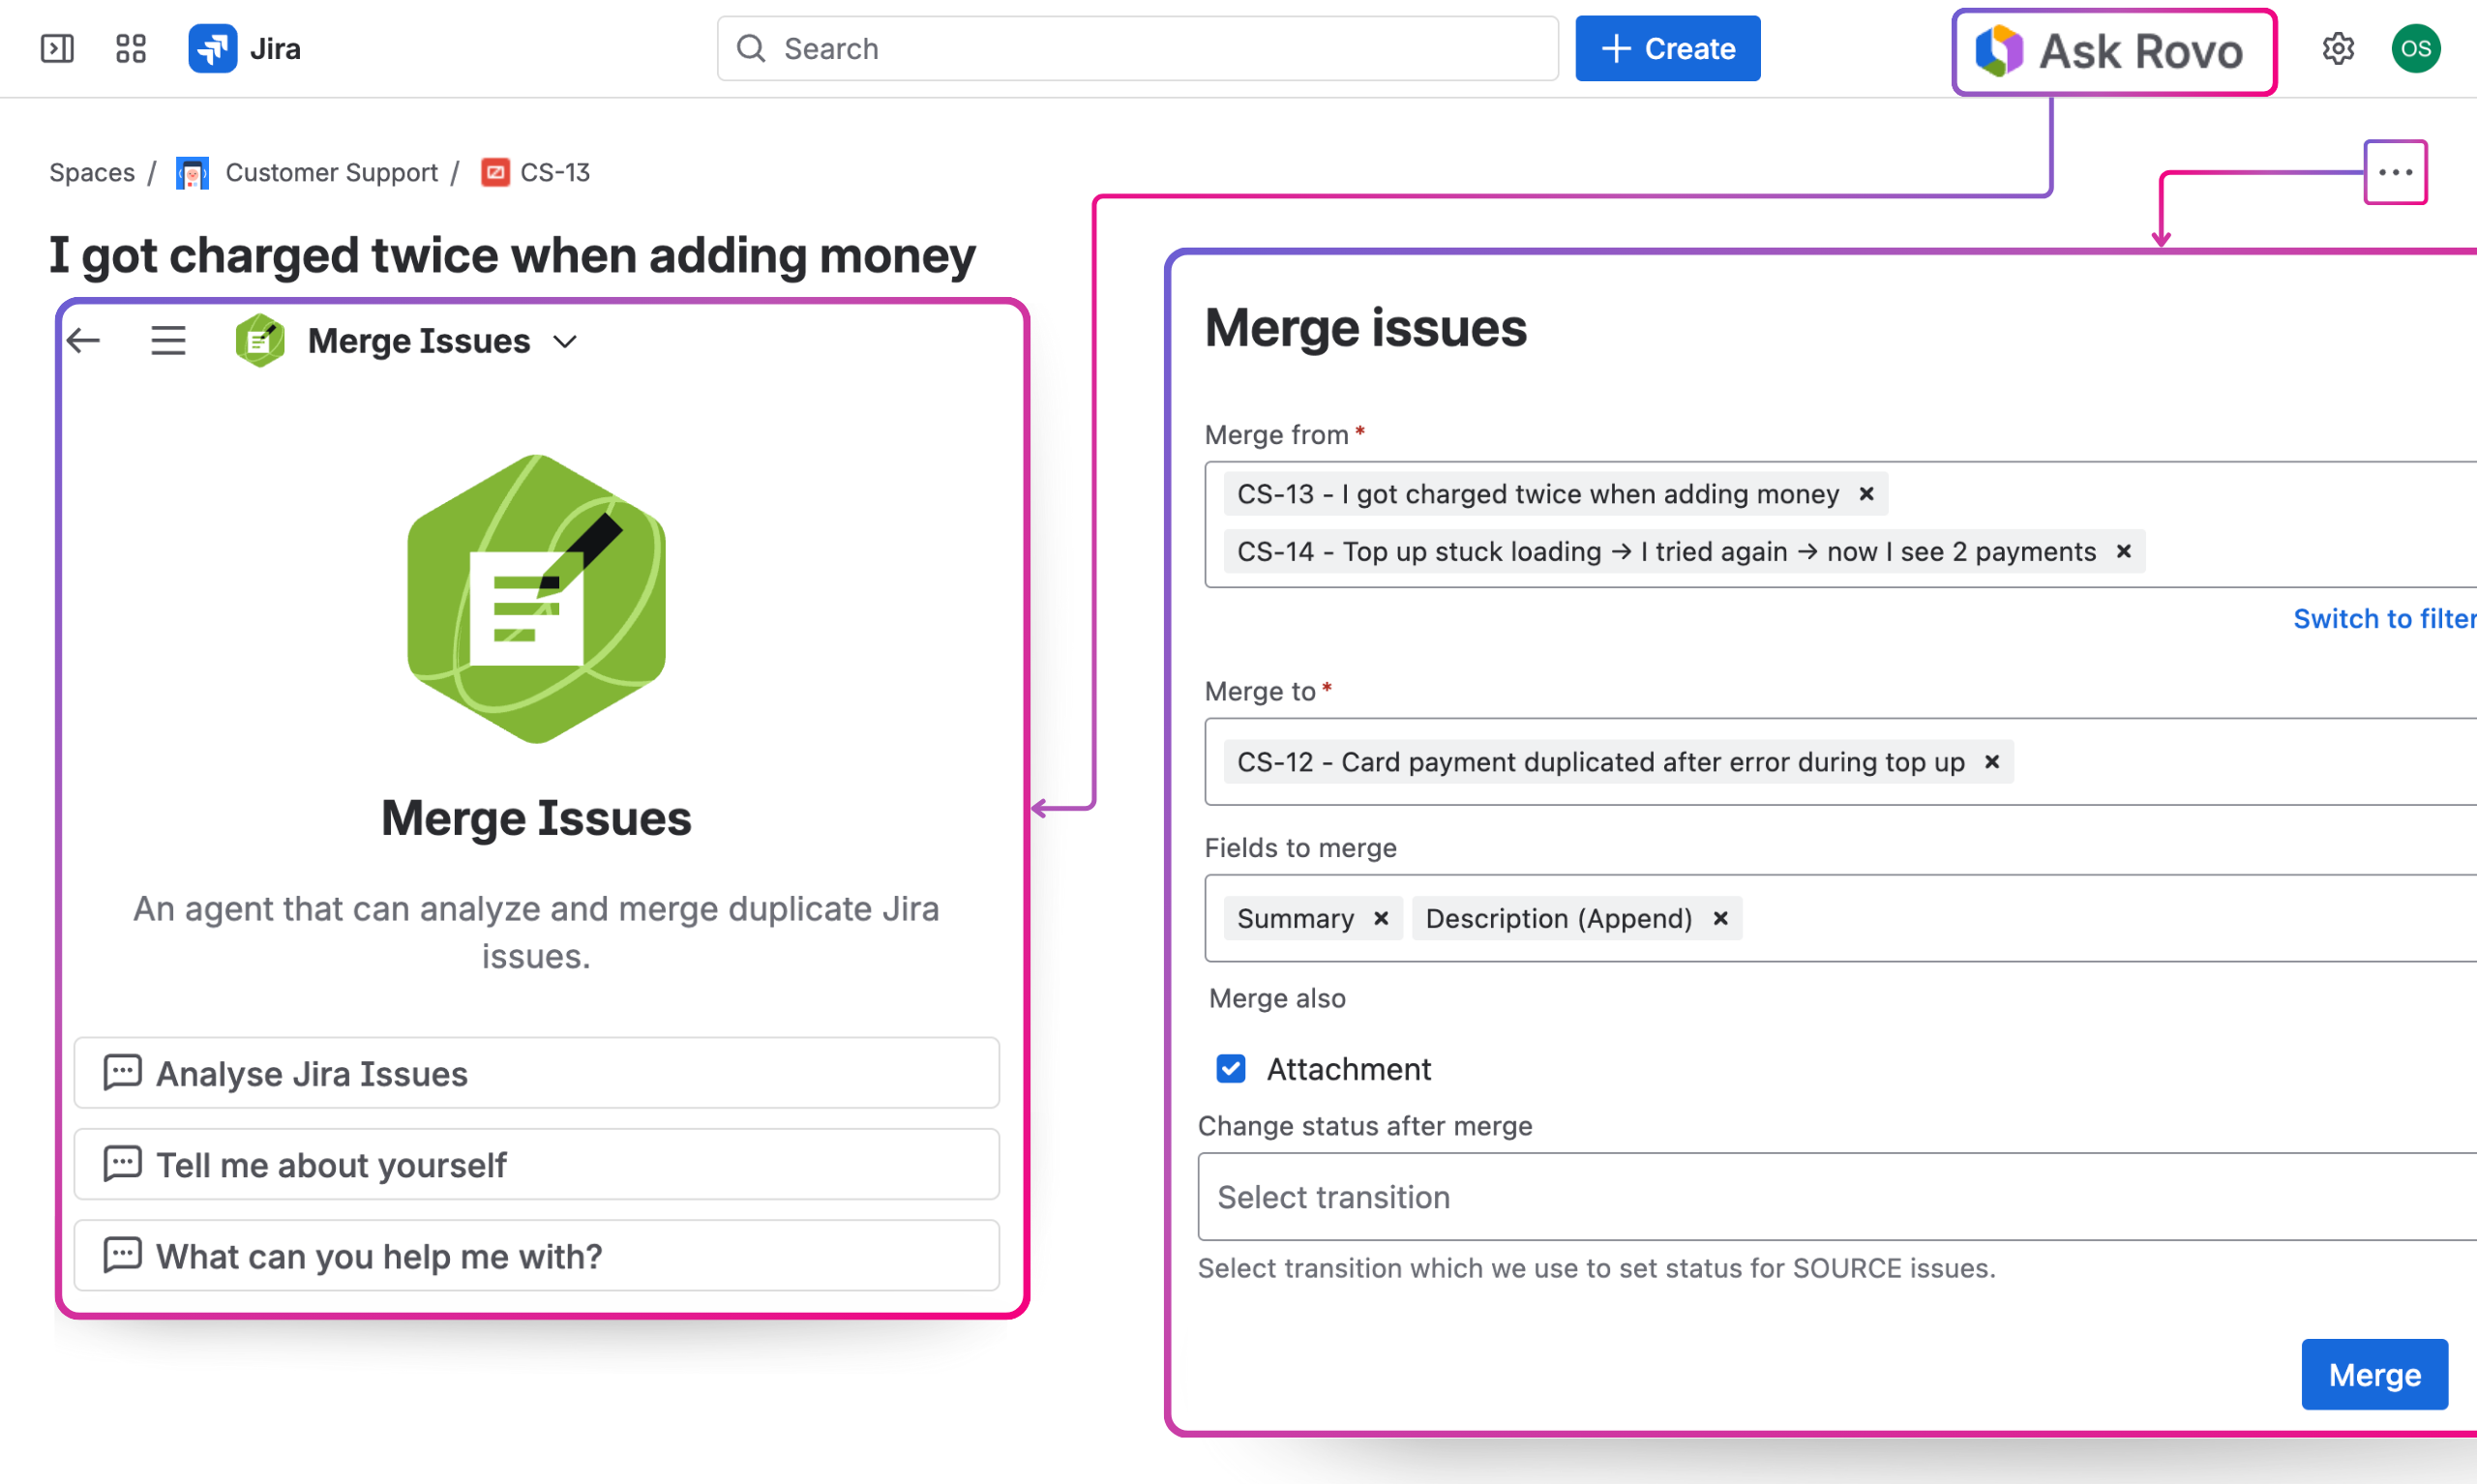The width and height of the screenshot is (2477, 1484).
Task: Click the Ask Rovo button
Action: (x=2113, y=52)
